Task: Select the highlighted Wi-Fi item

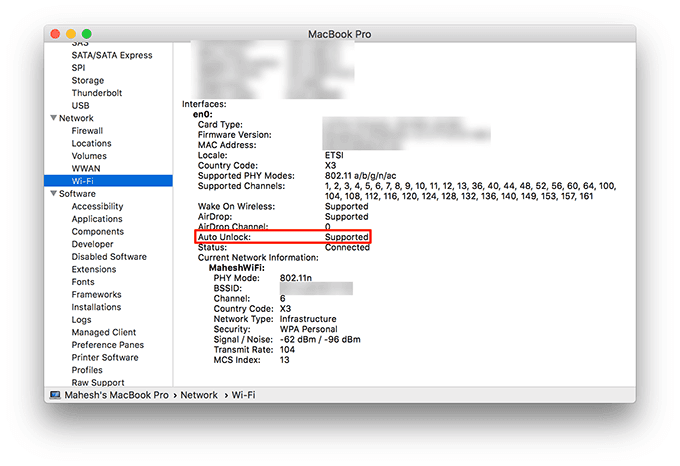Action: (108, 181)
